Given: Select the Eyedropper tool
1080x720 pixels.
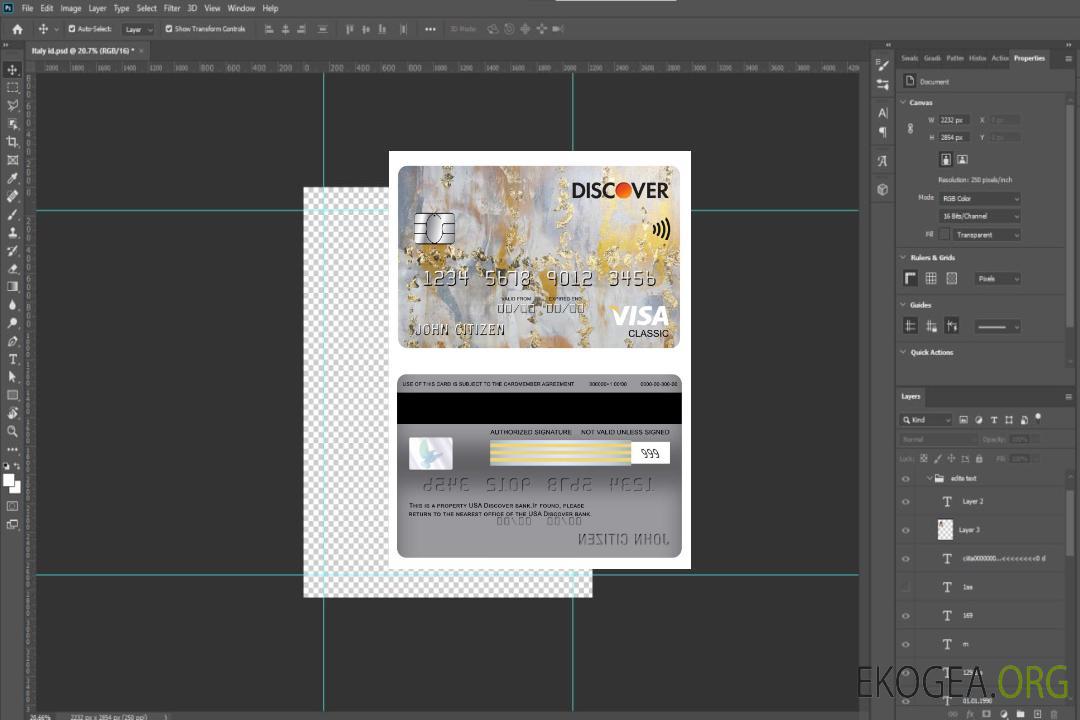Looking at the screenshot, I should click(12, 178).
